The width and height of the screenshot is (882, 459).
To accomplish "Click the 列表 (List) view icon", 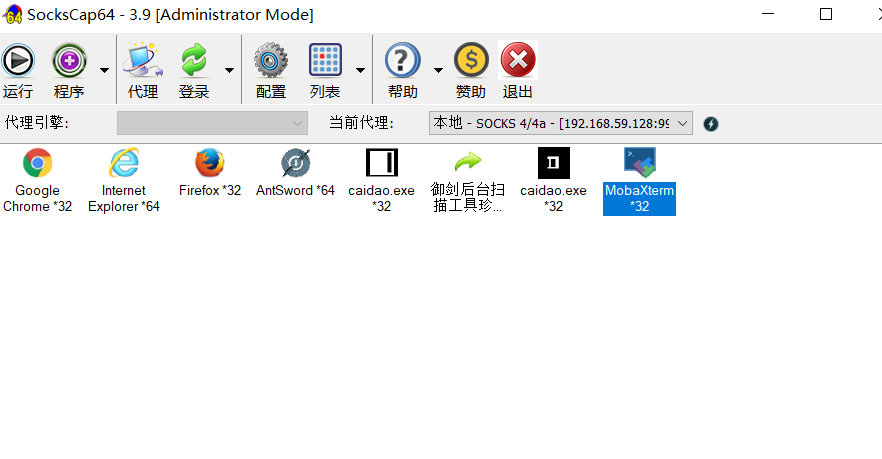I will pyautogui.click(x=325, y=60).
